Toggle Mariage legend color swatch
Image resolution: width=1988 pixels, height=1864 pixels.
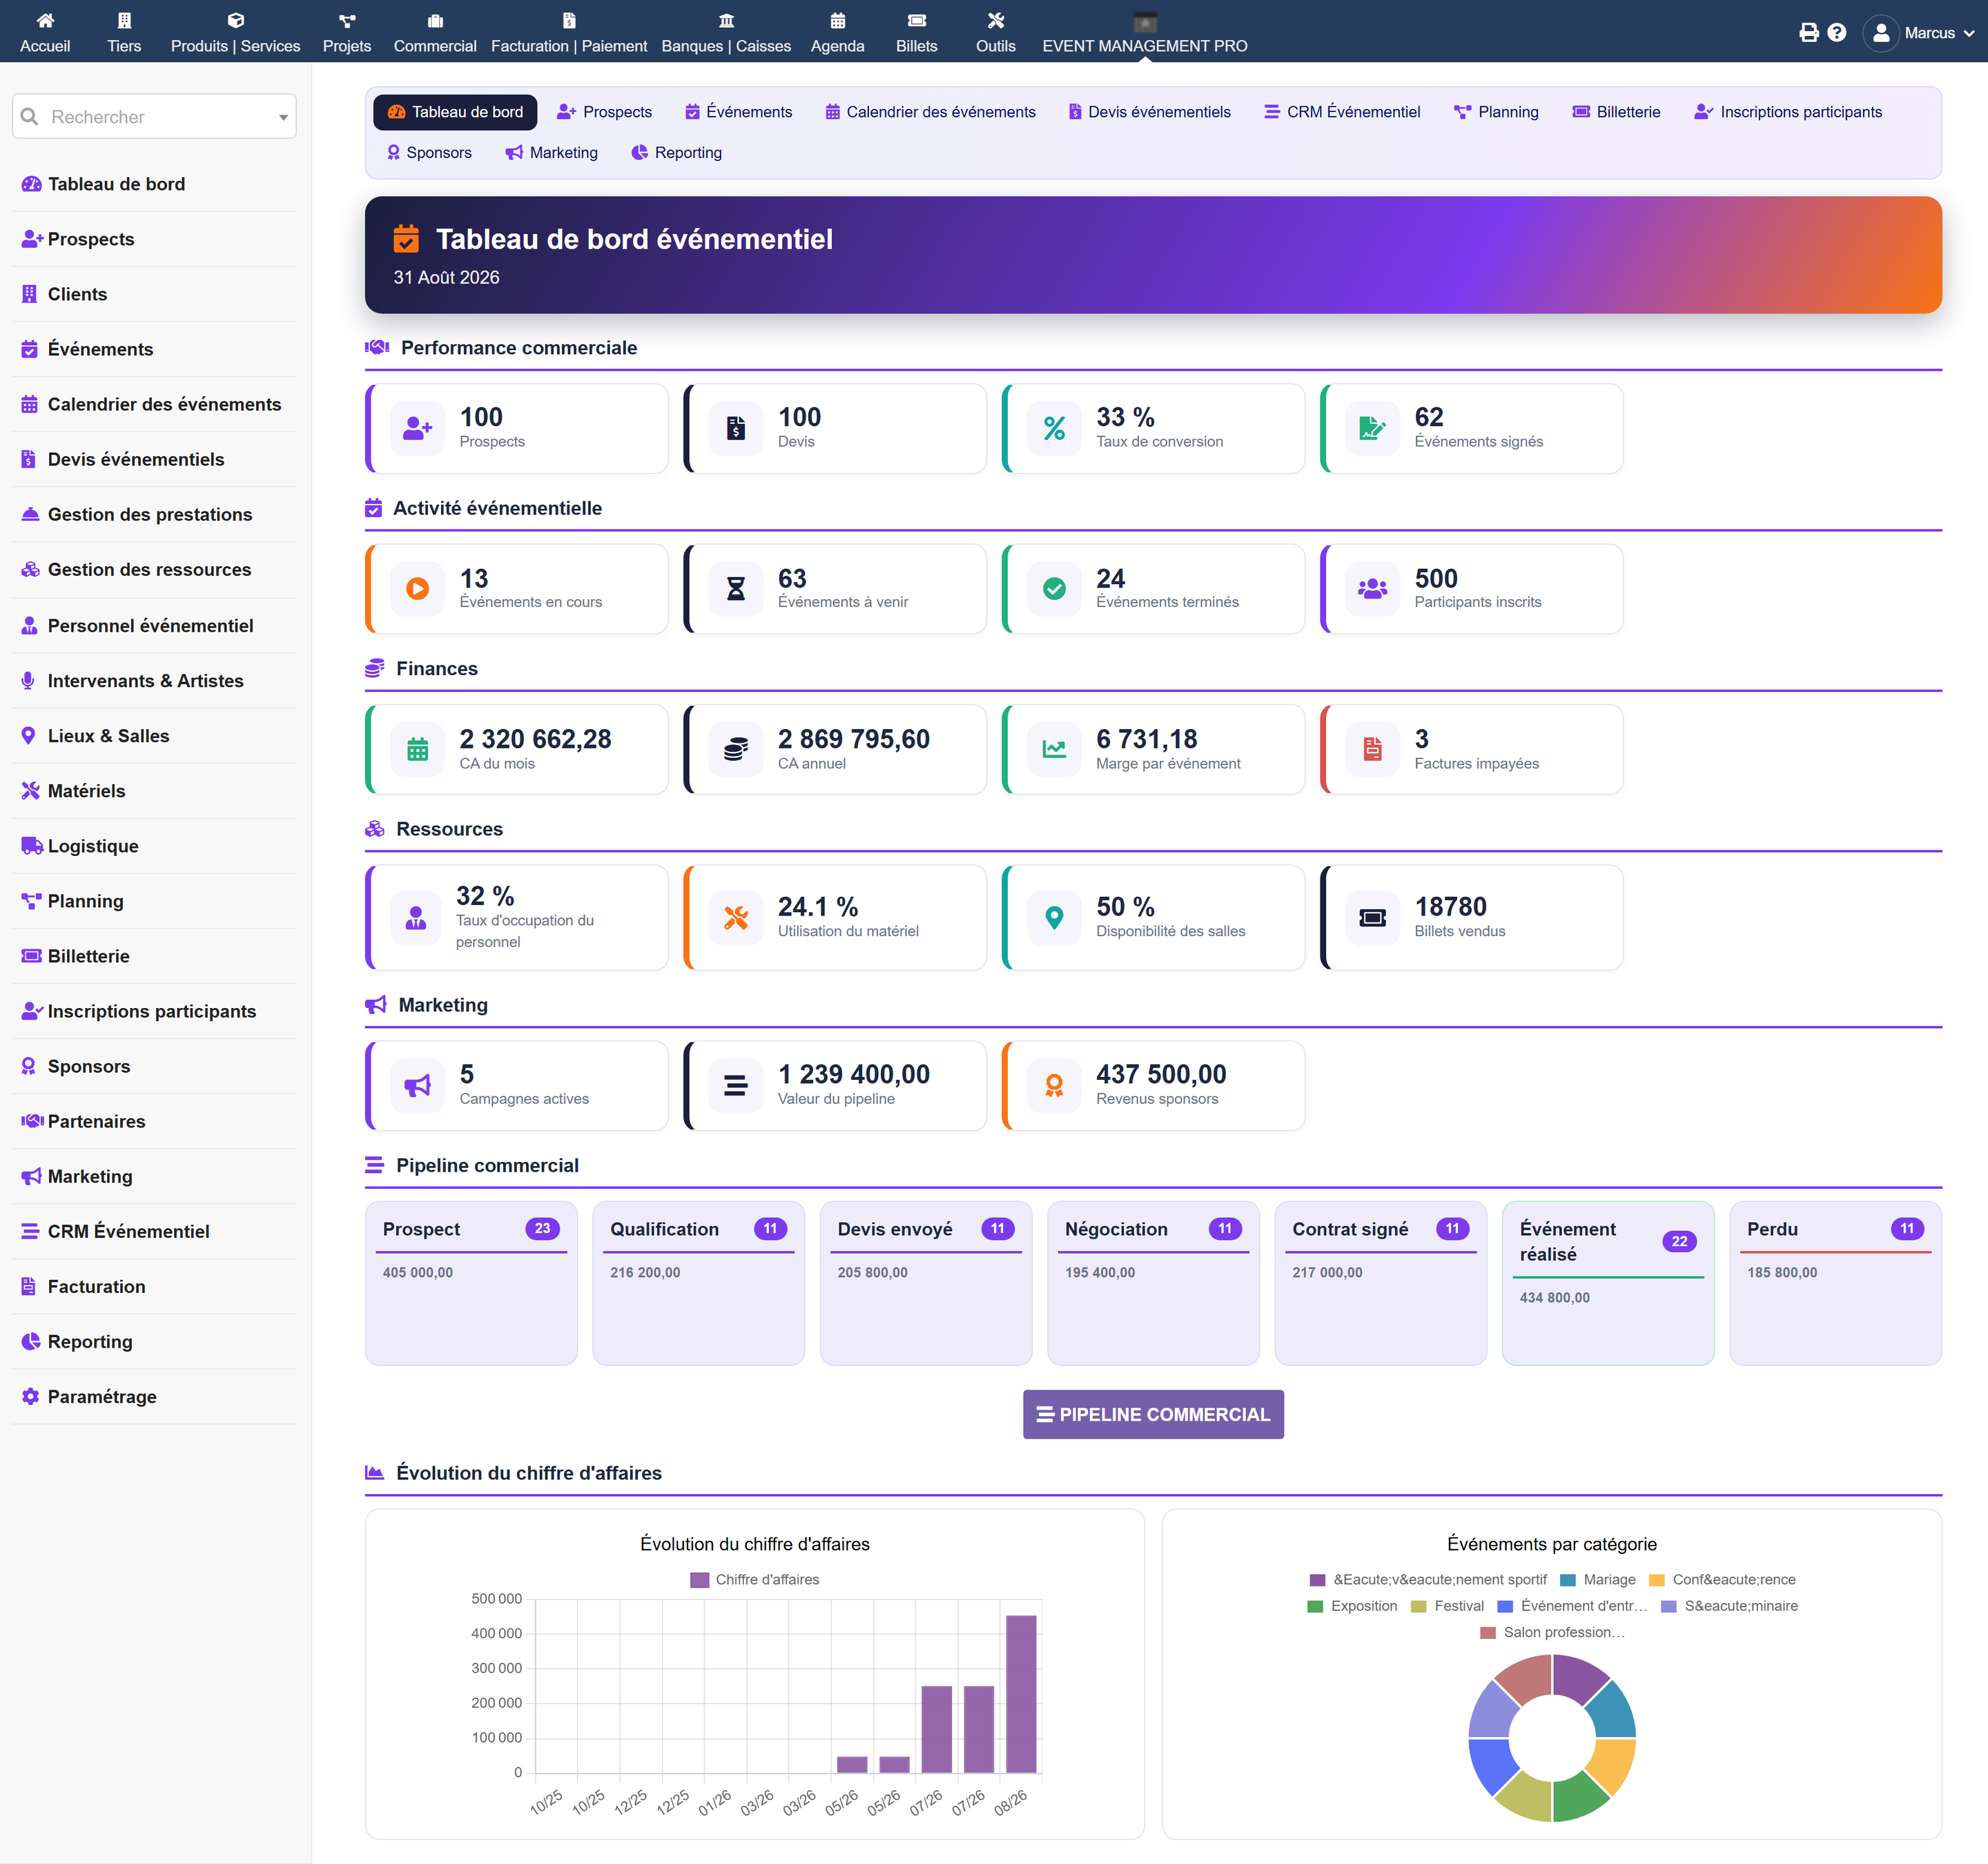click(x=1568, y=1580)
